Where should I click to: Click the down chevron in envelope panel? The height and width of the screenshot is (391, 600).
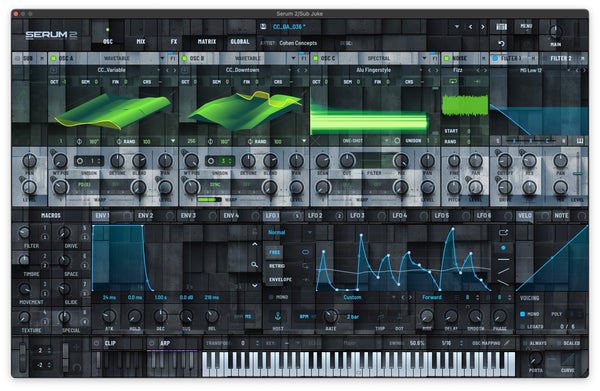coord(254,285)
